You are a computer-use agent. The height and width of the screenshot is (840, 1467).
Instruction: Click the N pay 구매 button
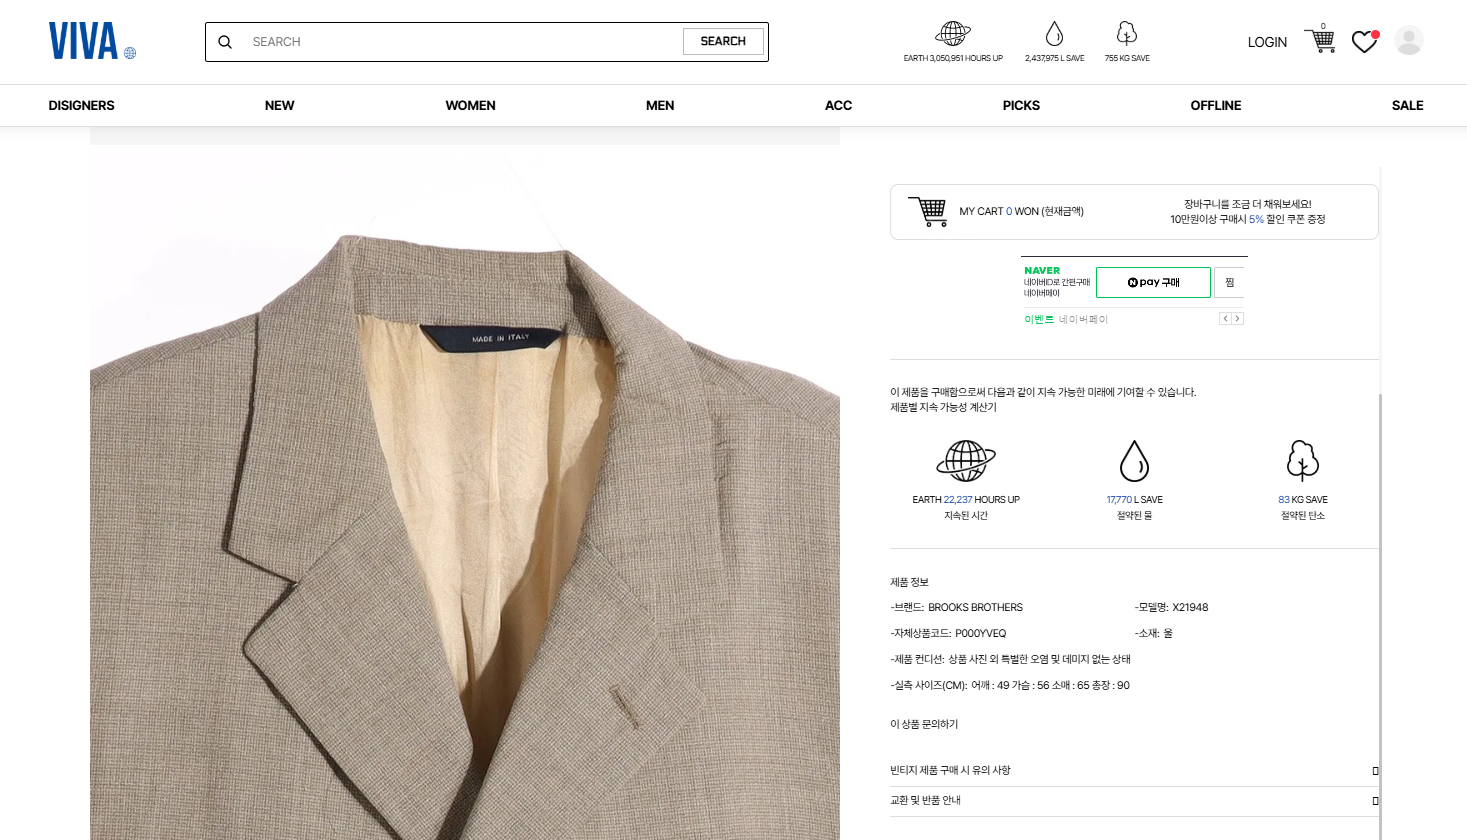[1153, 282]
